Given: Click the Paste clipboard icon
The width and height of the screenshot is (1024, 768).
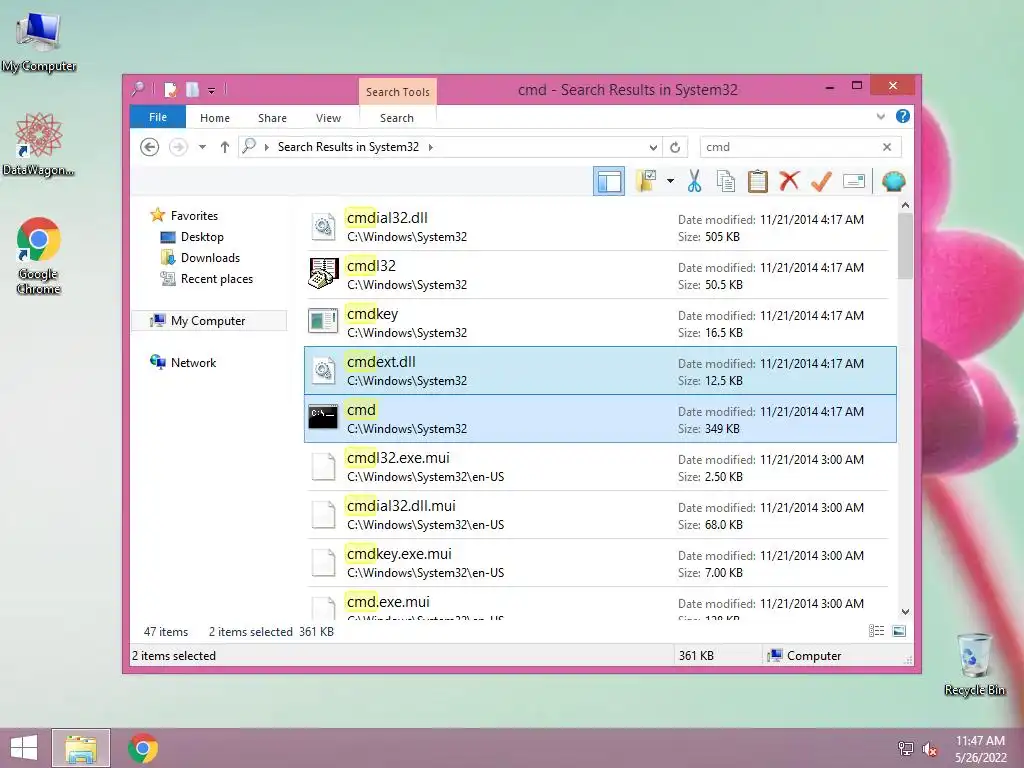Looking at the screenshot, I should (x=758, y=181).
